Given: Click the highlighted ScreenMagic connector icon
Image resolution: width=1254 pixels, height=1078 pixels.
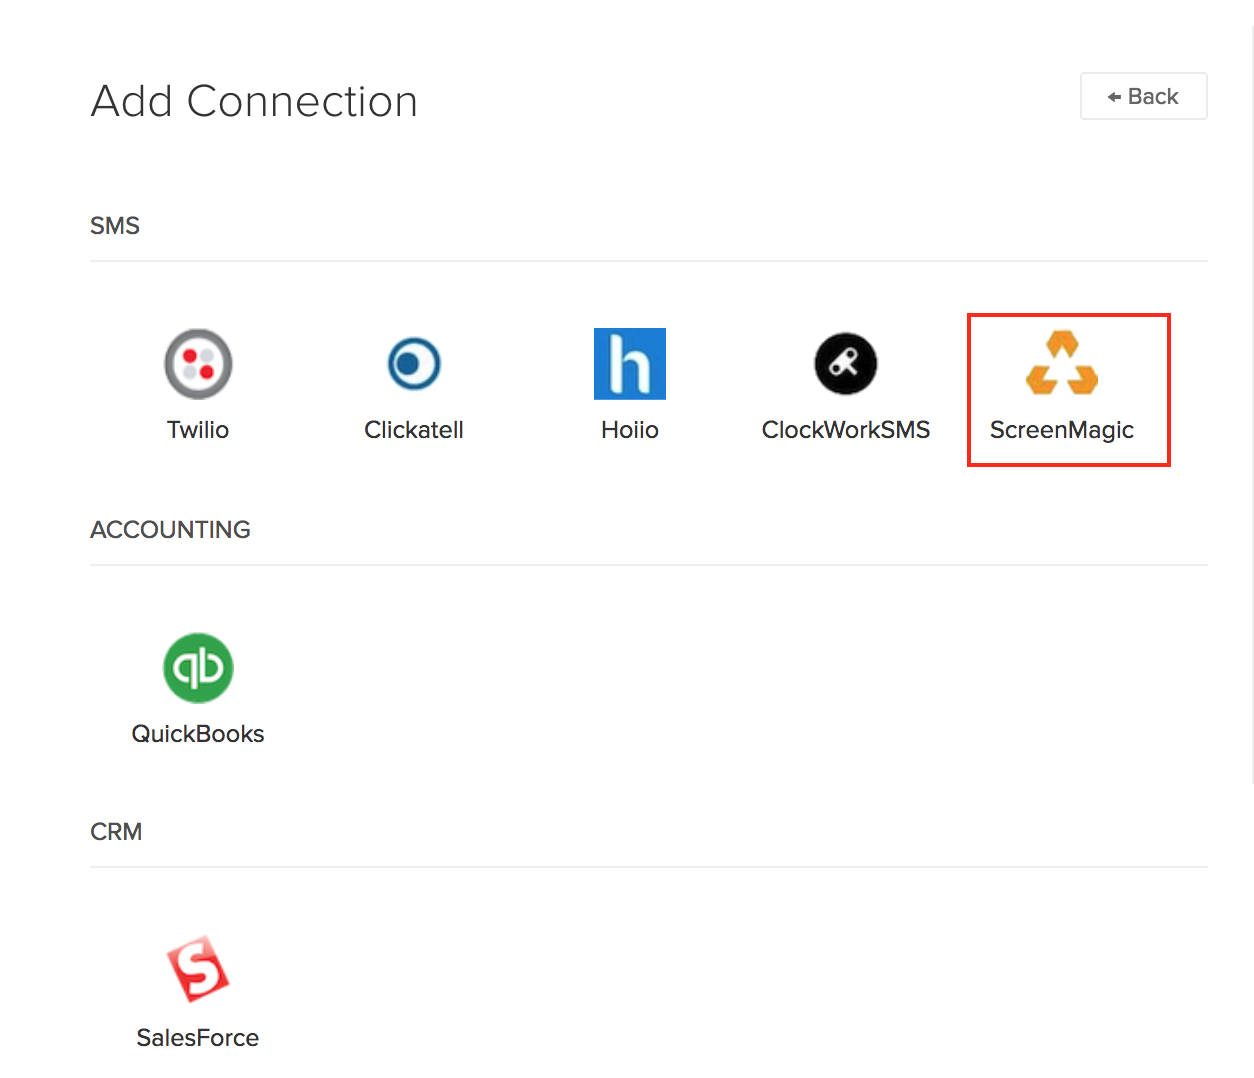Looking at the screenshot, I should coord(1061,363).
